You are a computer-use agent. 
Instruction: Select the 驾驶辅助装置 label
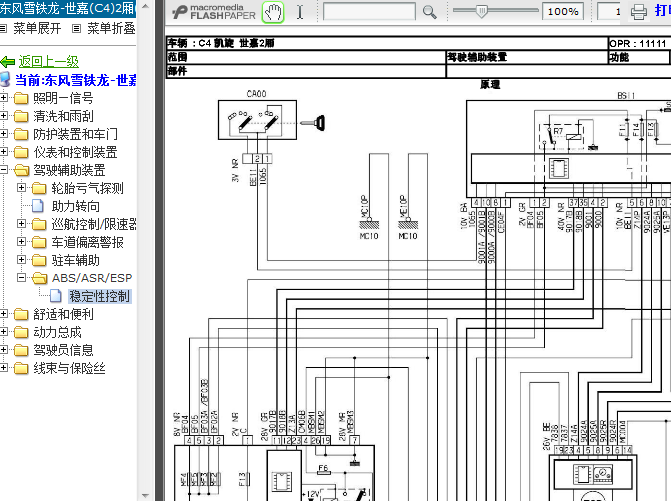coord(69,170)
